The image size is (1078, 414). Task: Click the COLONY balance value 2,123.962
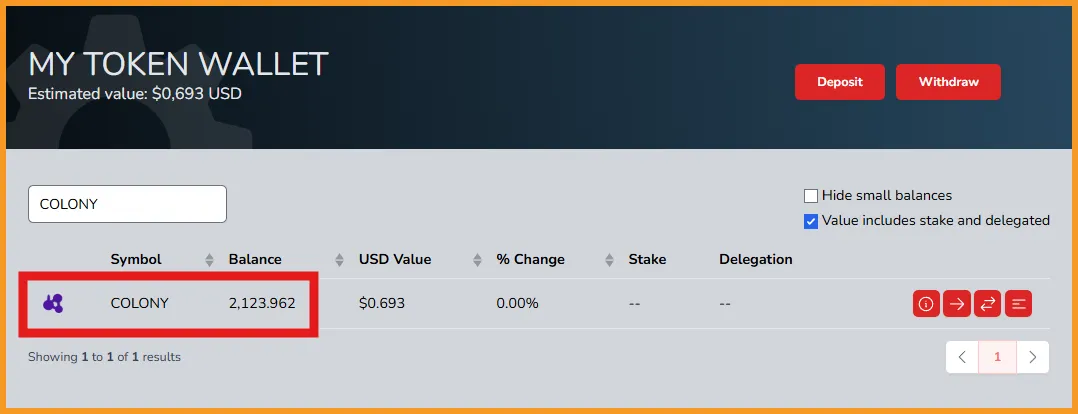(x=262, y=303)
